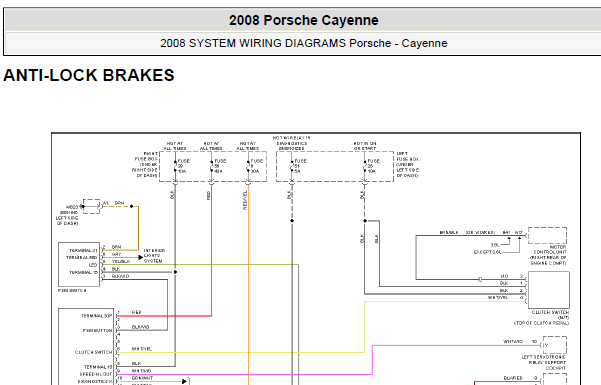Click the 'SPEED HI OUT' pin label
This screenshot has height=385, width=601.
(96, 374)
